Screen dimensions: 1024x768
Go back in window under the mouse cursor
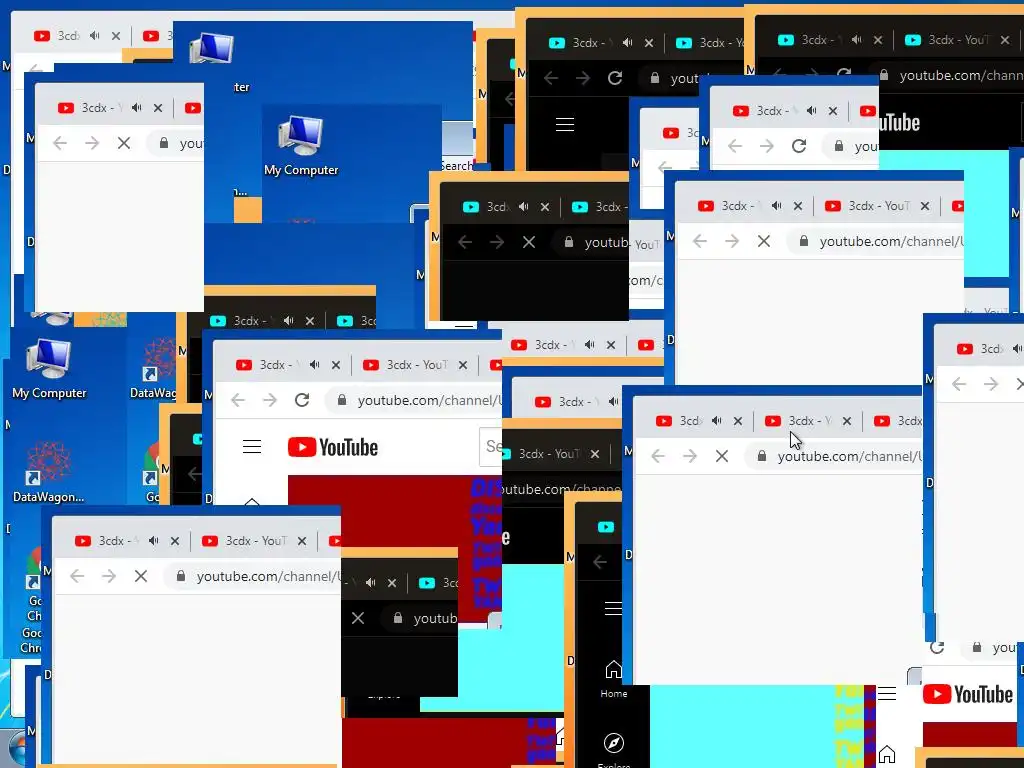(x=658, y=456)
